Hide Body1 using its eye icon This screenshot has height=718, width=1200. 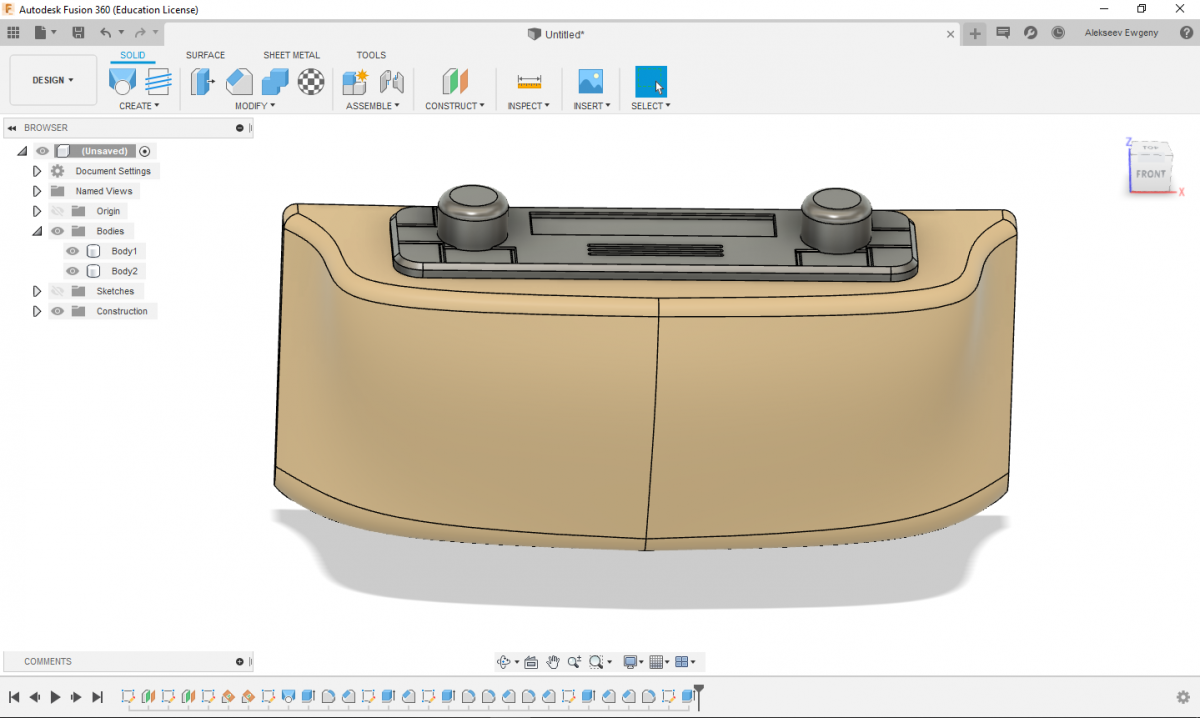pos(72,251)
